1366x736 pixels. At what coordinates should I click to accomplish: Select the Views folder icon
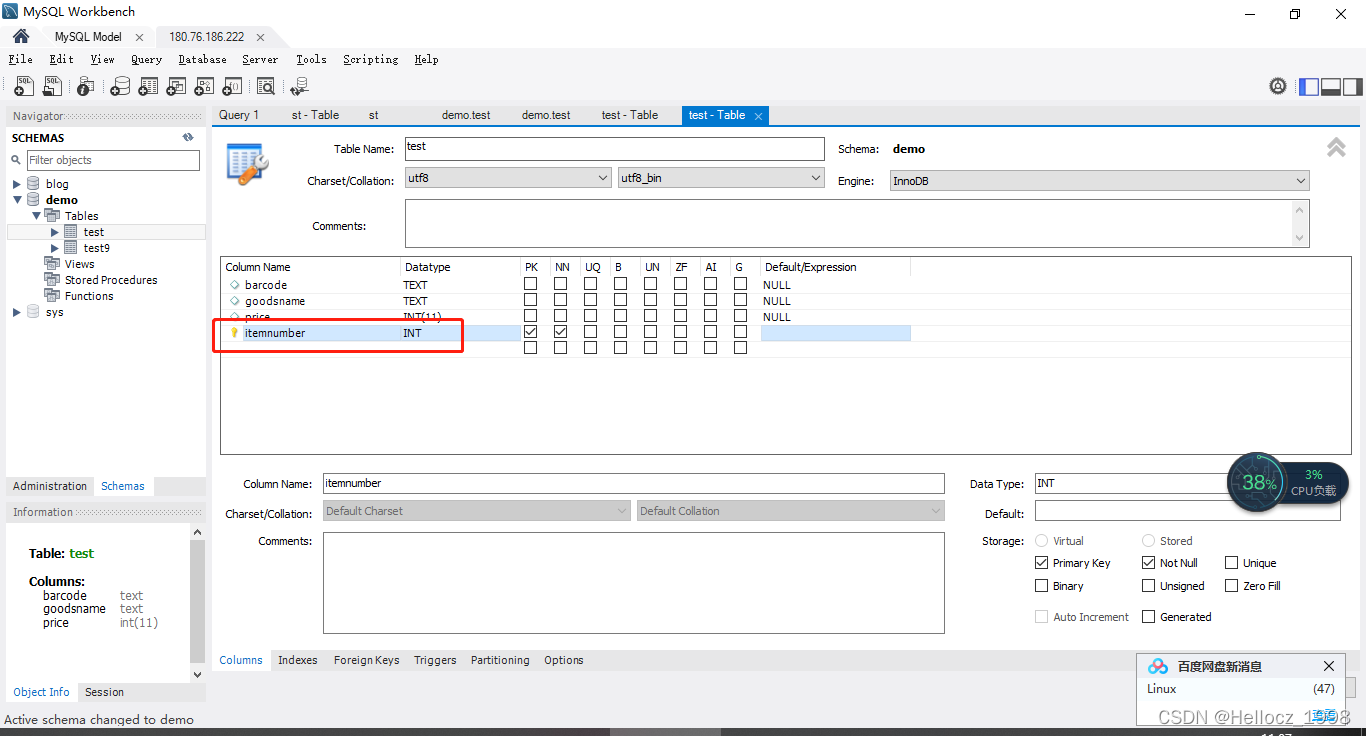point(52,264)
